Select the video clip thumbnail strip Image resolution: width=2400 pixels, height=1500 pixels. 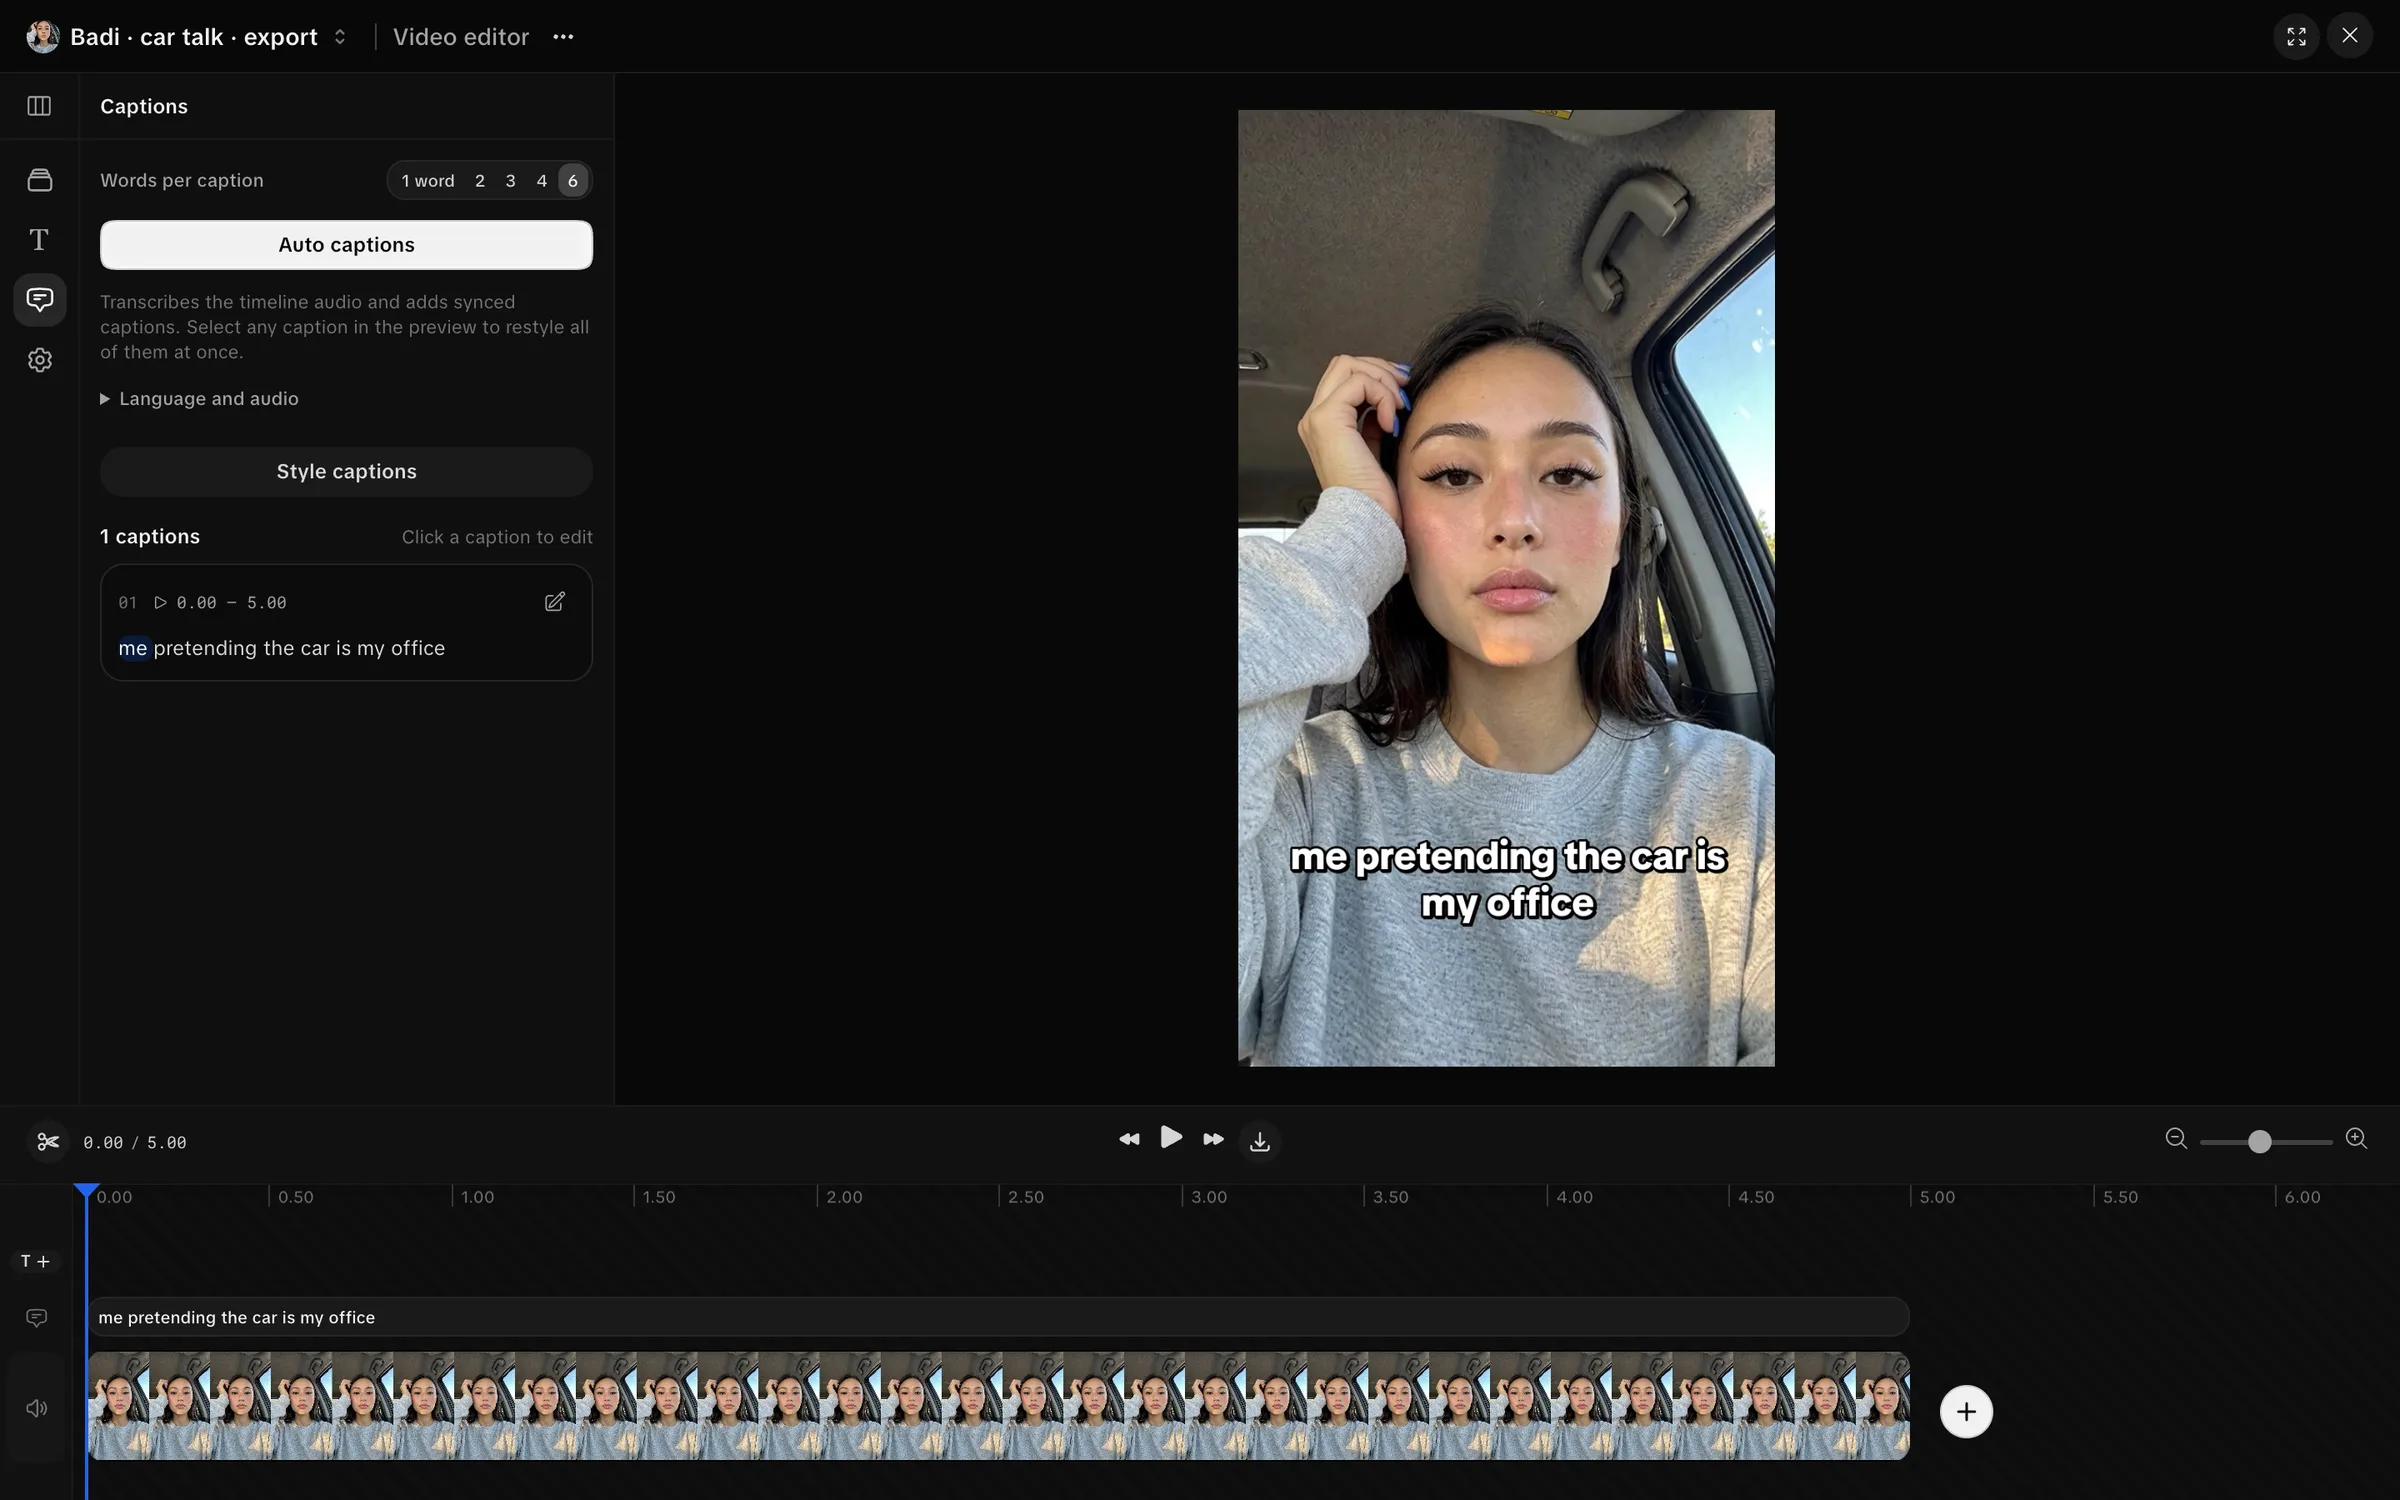pyautogui.click(x=999, y=1406)
